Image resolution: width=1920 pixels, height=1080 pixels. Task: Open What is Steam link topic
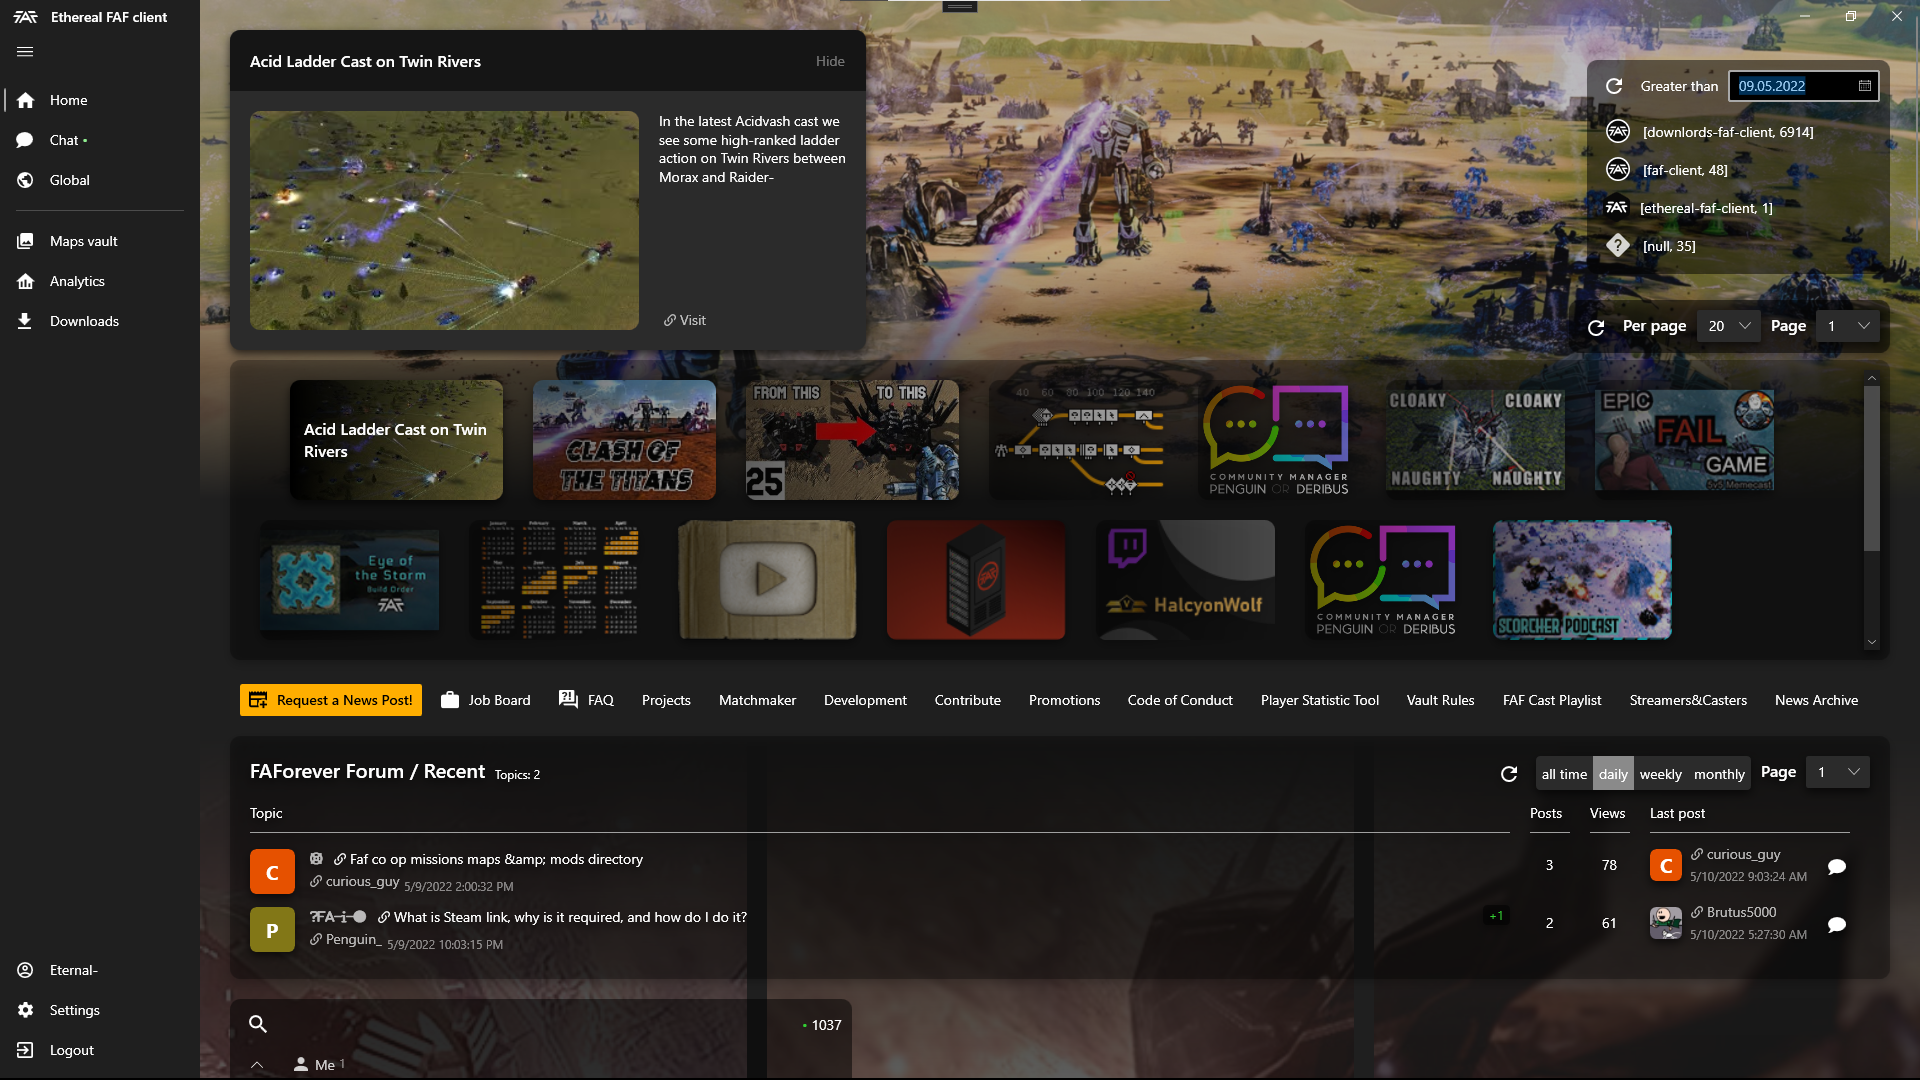(x=570, y=917)
